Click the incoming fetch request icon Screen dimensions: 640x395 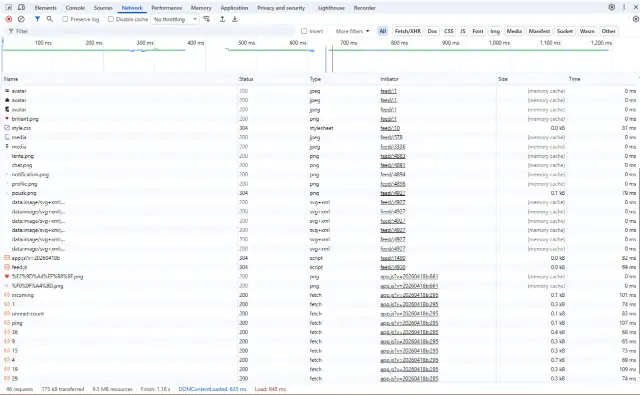coord(7,295)
